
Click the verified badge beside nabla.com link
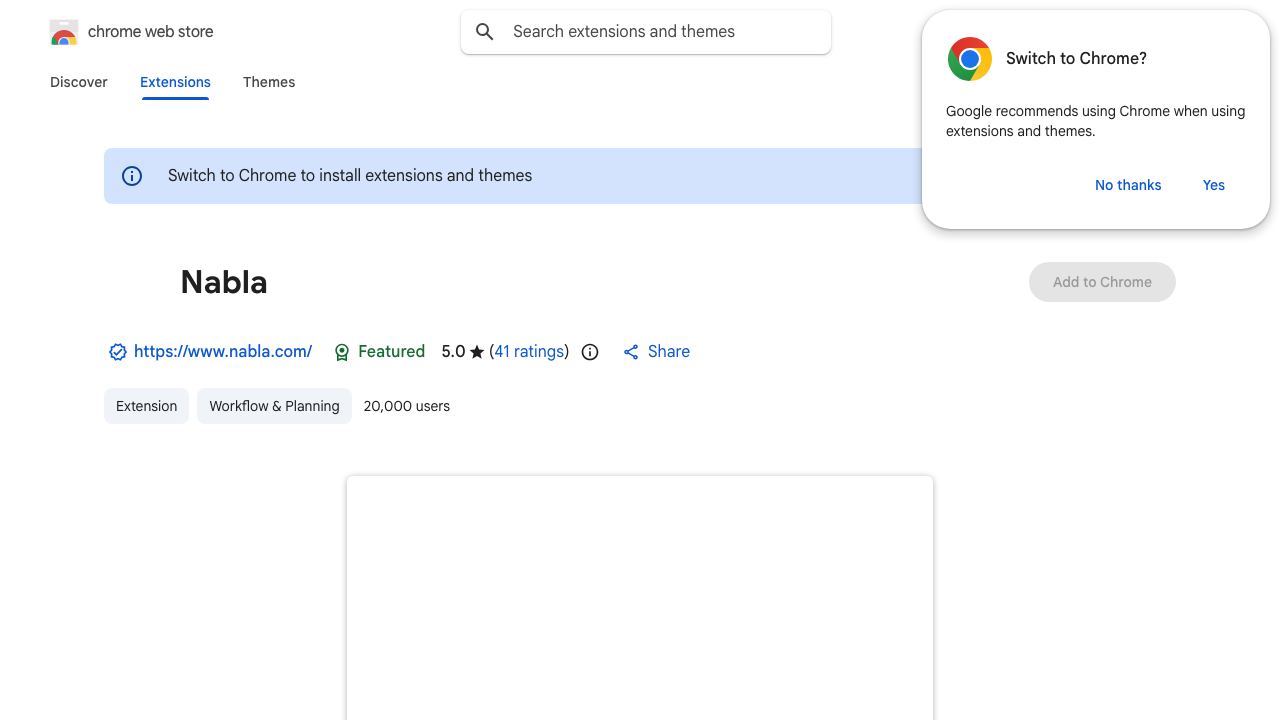118,352
